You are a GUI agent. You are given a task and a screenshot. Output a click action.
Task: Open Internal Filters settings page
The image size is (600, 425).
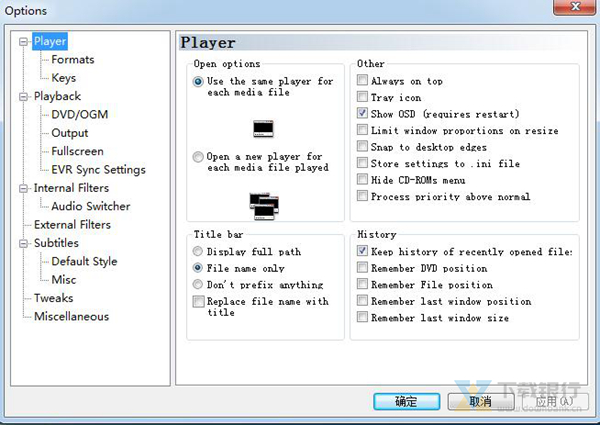71,188
